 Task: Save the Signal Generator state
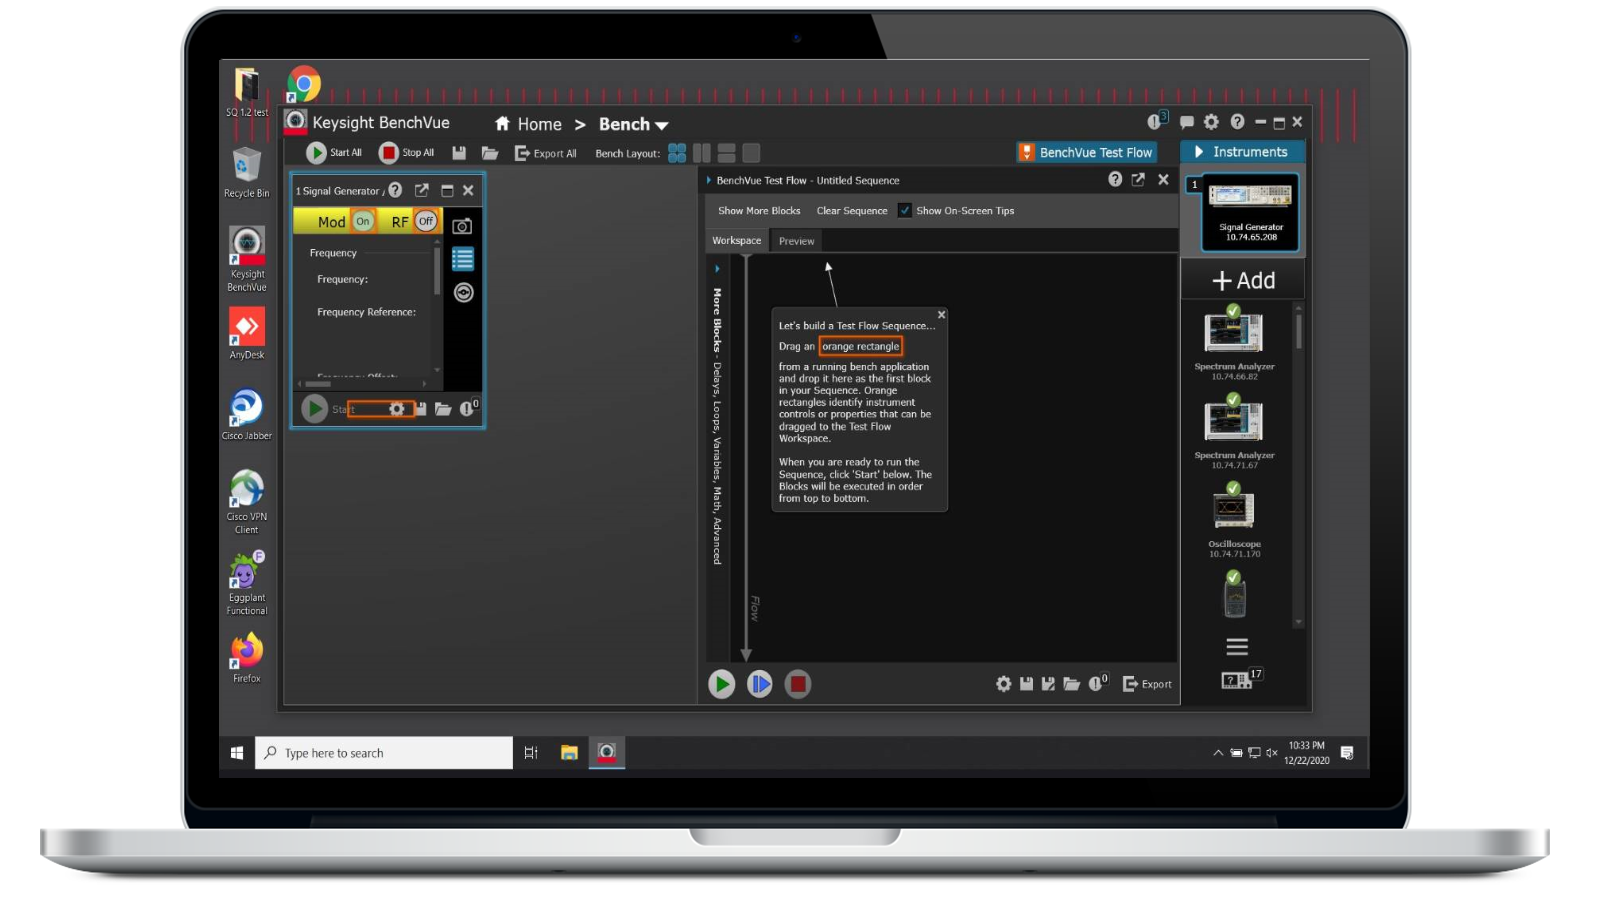(421, 409)
